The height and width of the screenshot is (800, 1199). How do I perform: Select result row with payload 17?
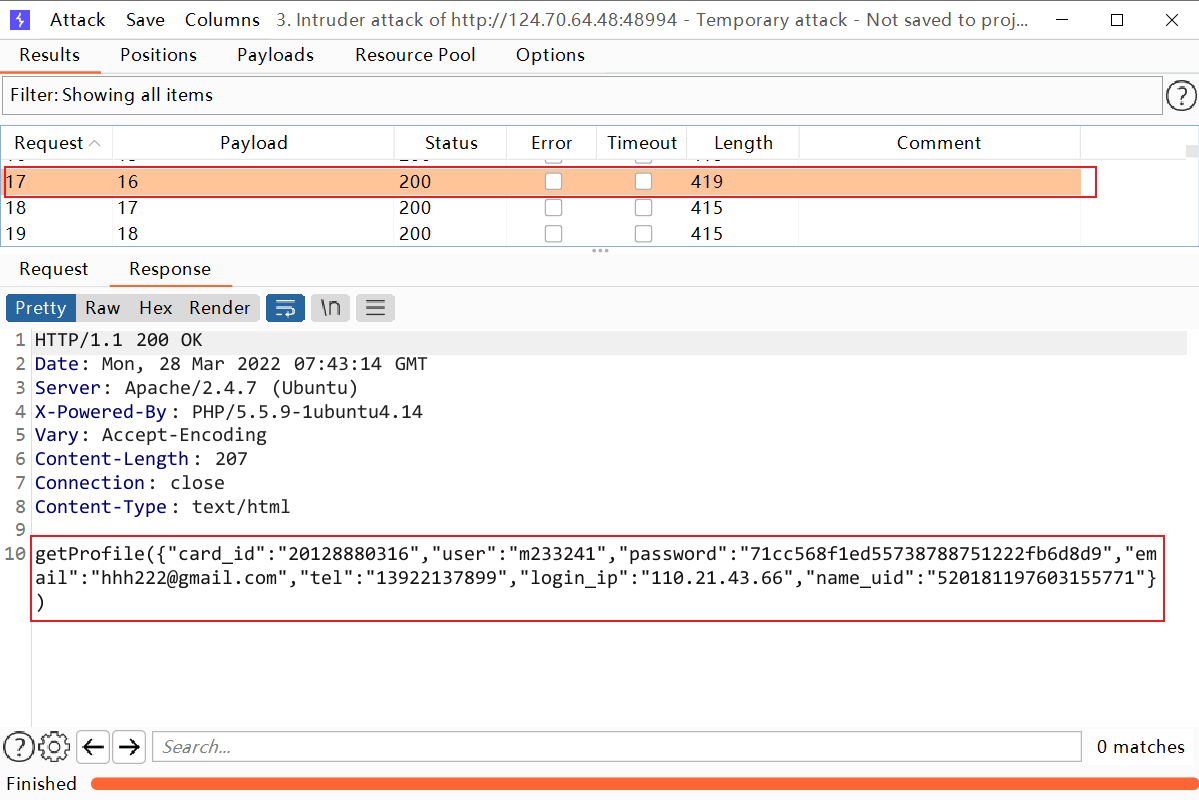541,208
